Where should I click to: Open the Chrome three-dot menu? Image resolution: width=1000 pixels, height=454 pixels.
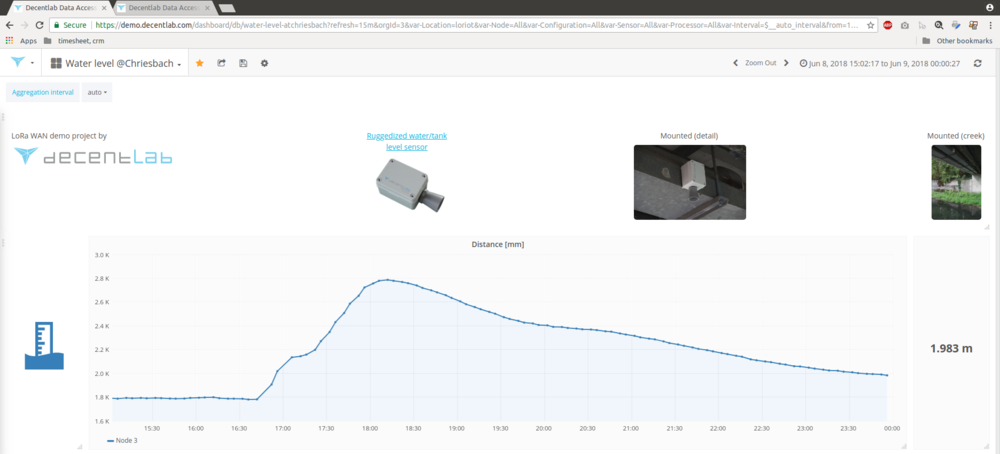point(991,26)
